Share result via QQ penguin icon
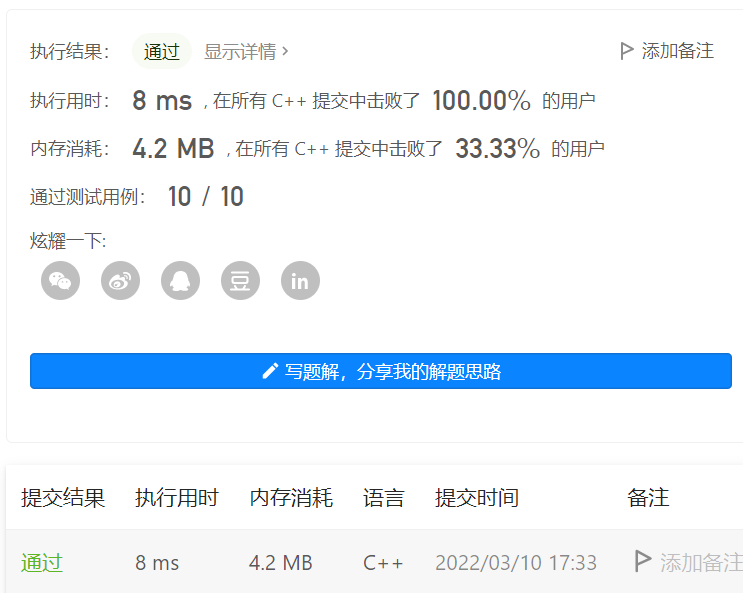The image size is (745, 593). [x=180, y=280]
